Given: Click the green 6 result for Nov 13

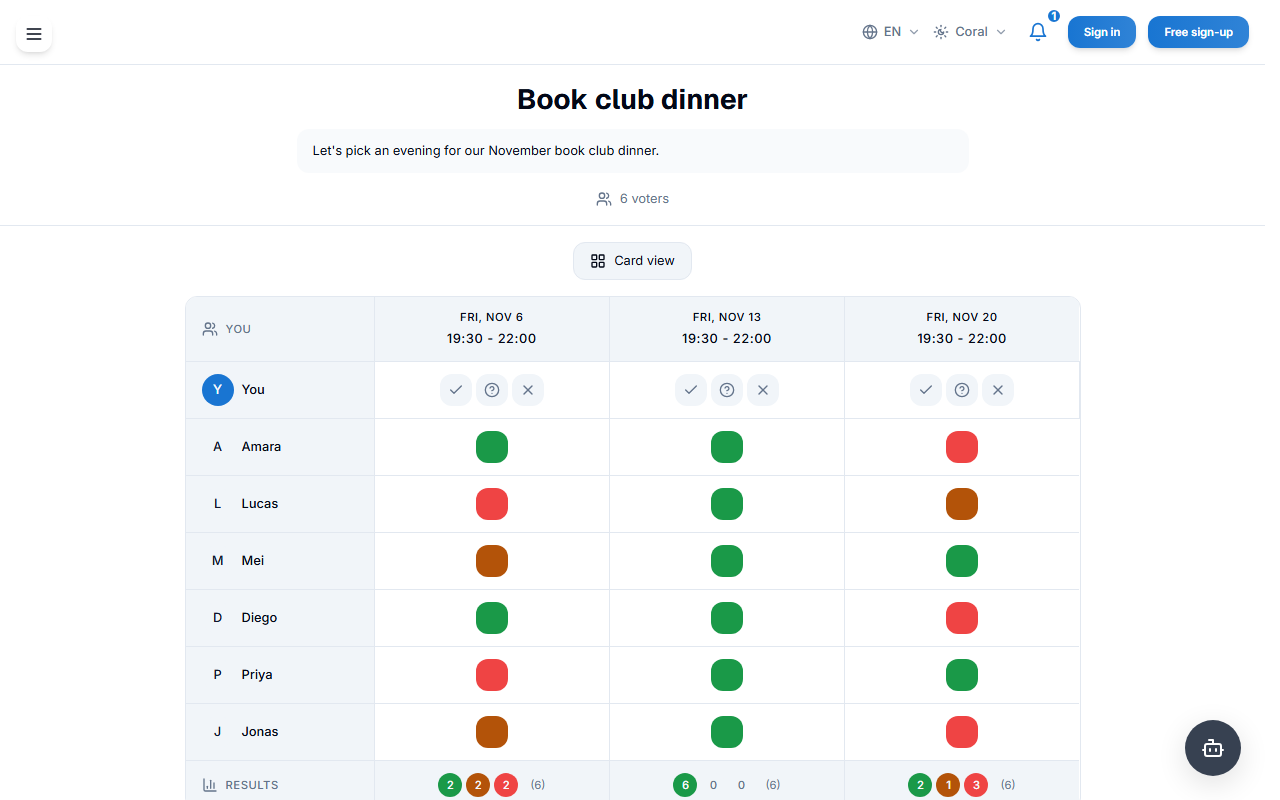Looking at the screenshot, I should [x=685, y=785].
